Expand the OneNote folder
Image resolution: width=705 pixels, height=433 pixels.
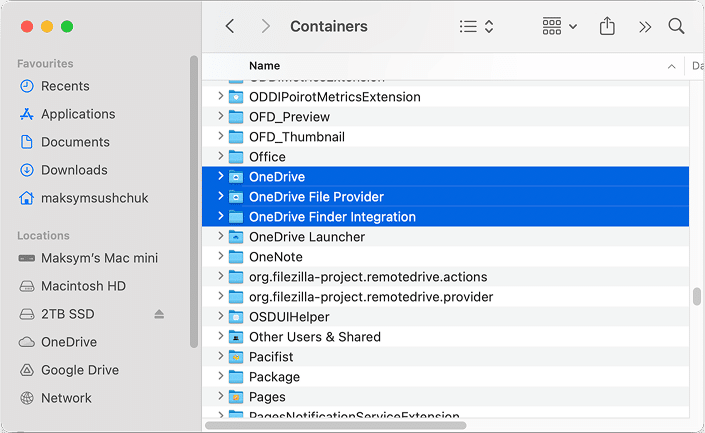click(220, 256)
